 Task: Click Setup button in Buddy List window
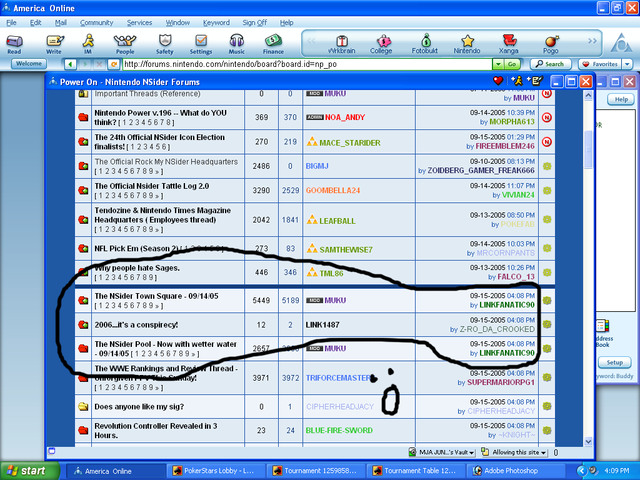coord(614,362)
